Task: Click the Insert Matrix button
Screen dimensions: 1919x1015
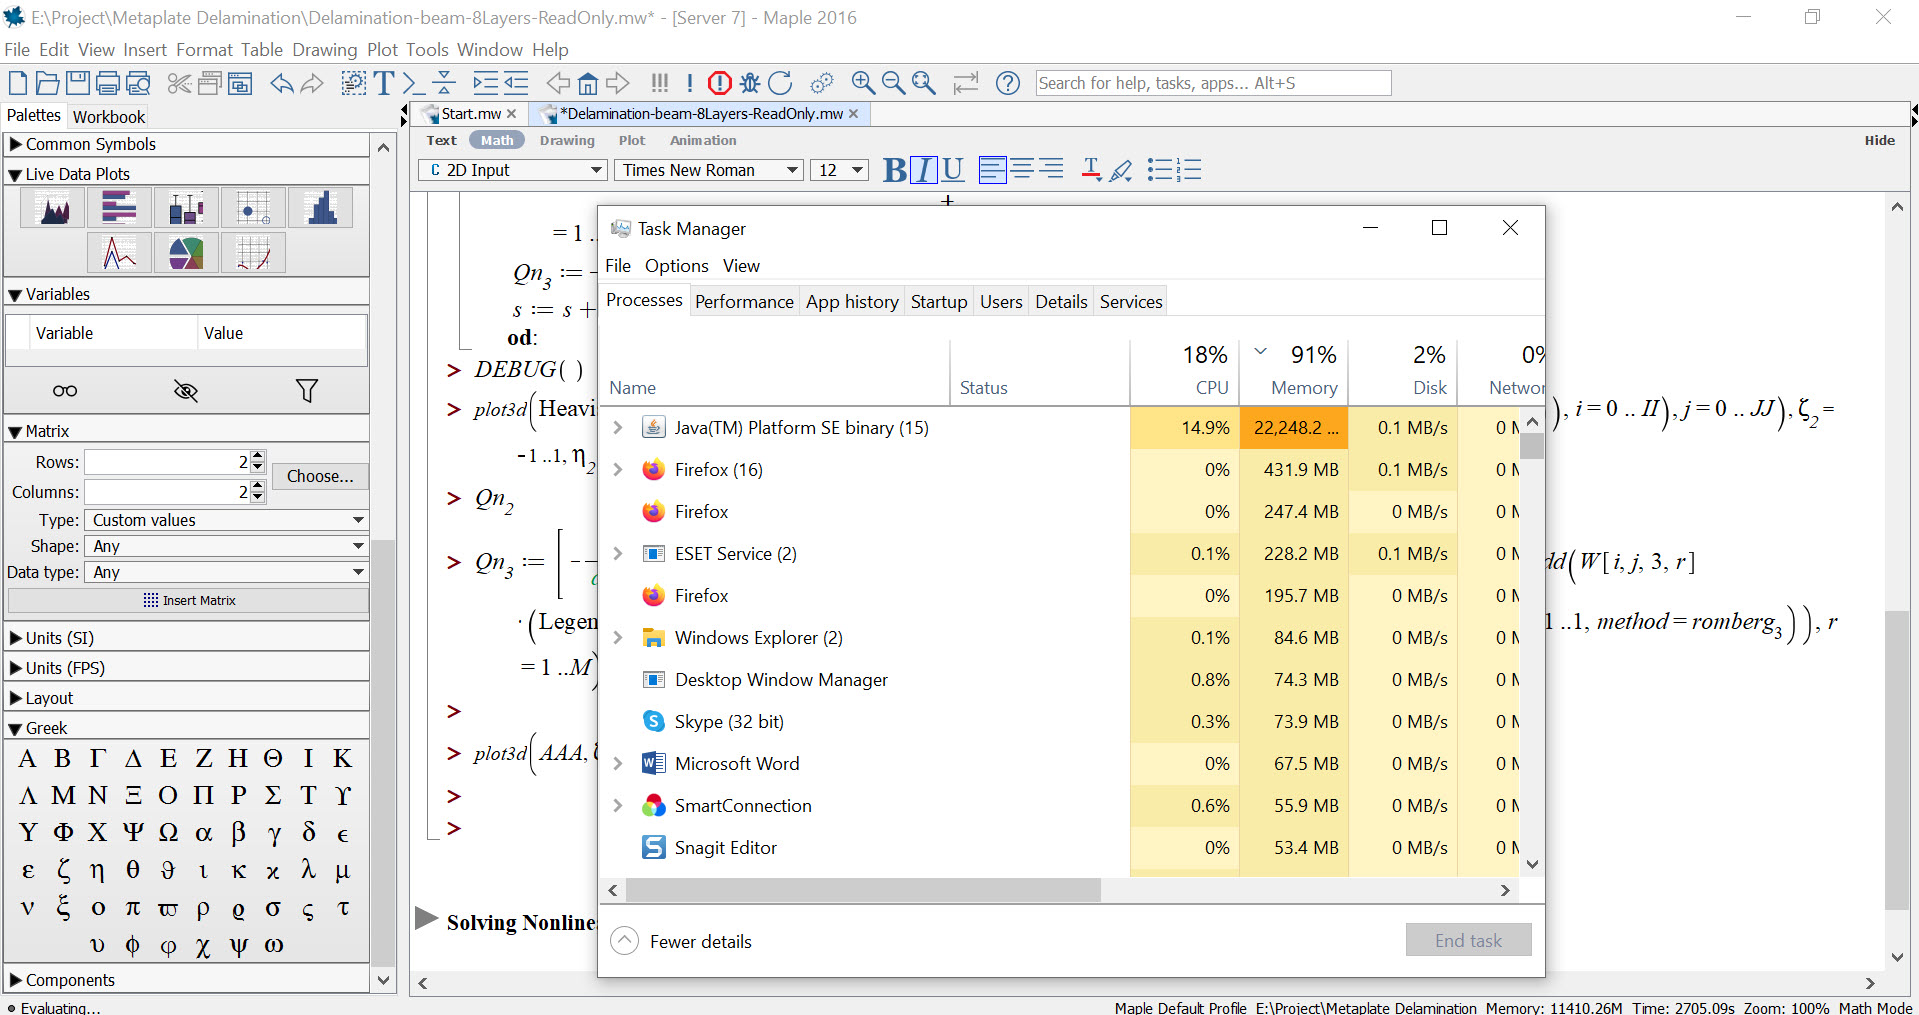Action: coord(188,600)
